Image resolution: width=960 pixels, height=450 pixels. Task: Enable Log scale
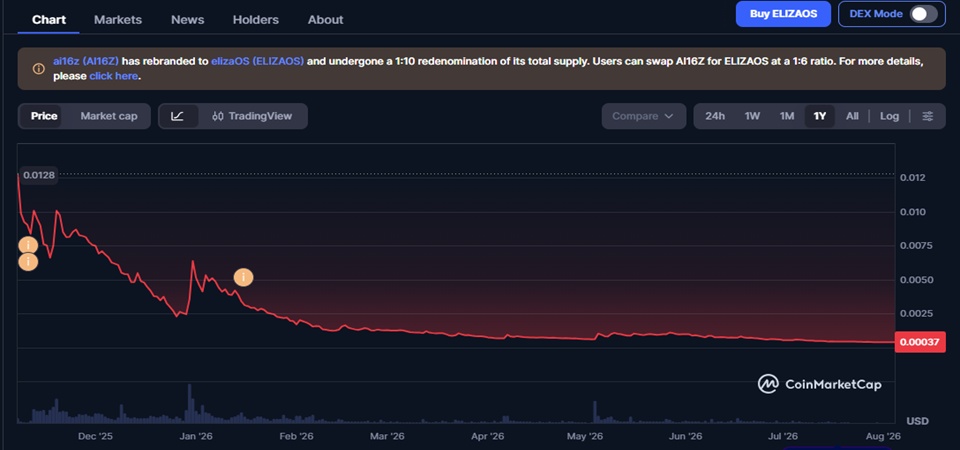(890, 116)
